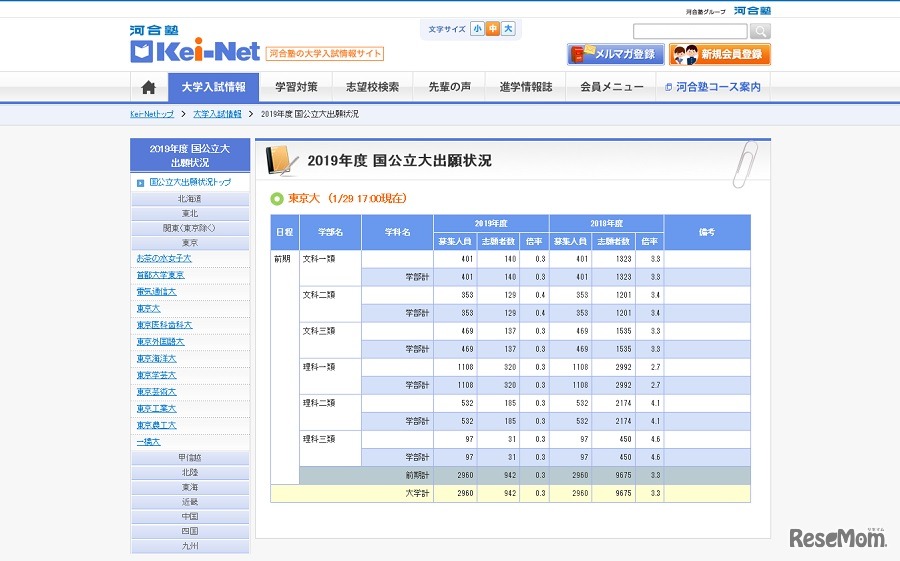The width and height of the screenshot is (900, 561).
Task: Click the search magnifier button
Action: [x=760, y=31]
